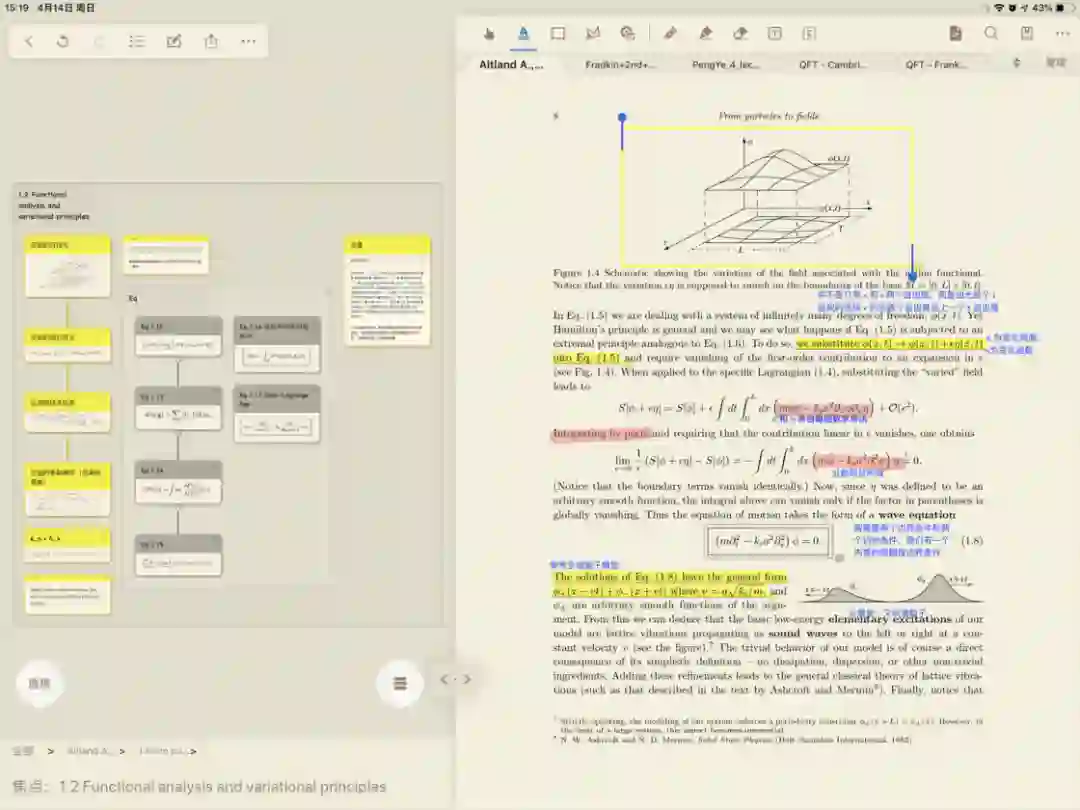Select the rectangle excerpt tool

[558, 33]
